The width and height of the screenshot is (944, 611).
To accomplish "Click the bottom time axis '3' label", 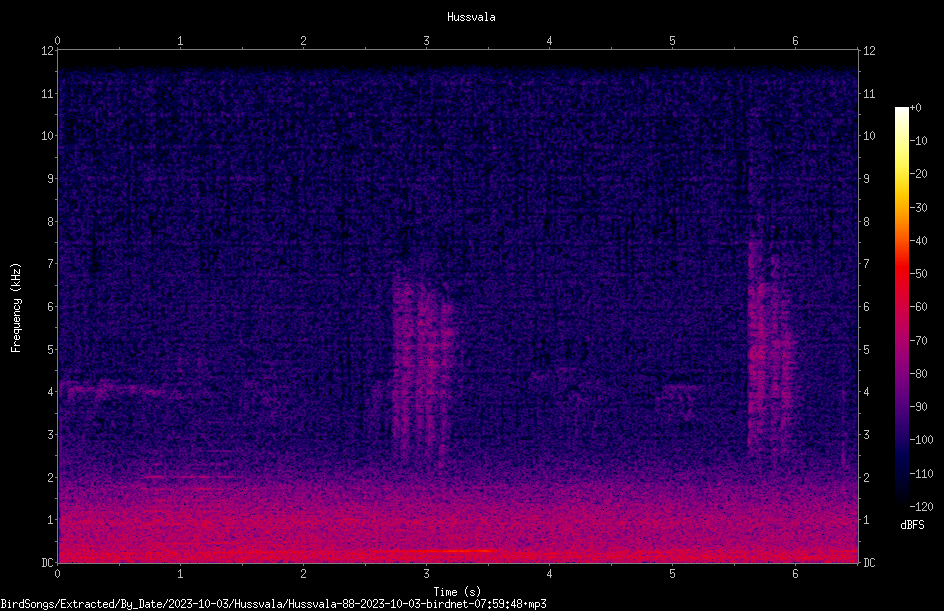I will 426,574.
